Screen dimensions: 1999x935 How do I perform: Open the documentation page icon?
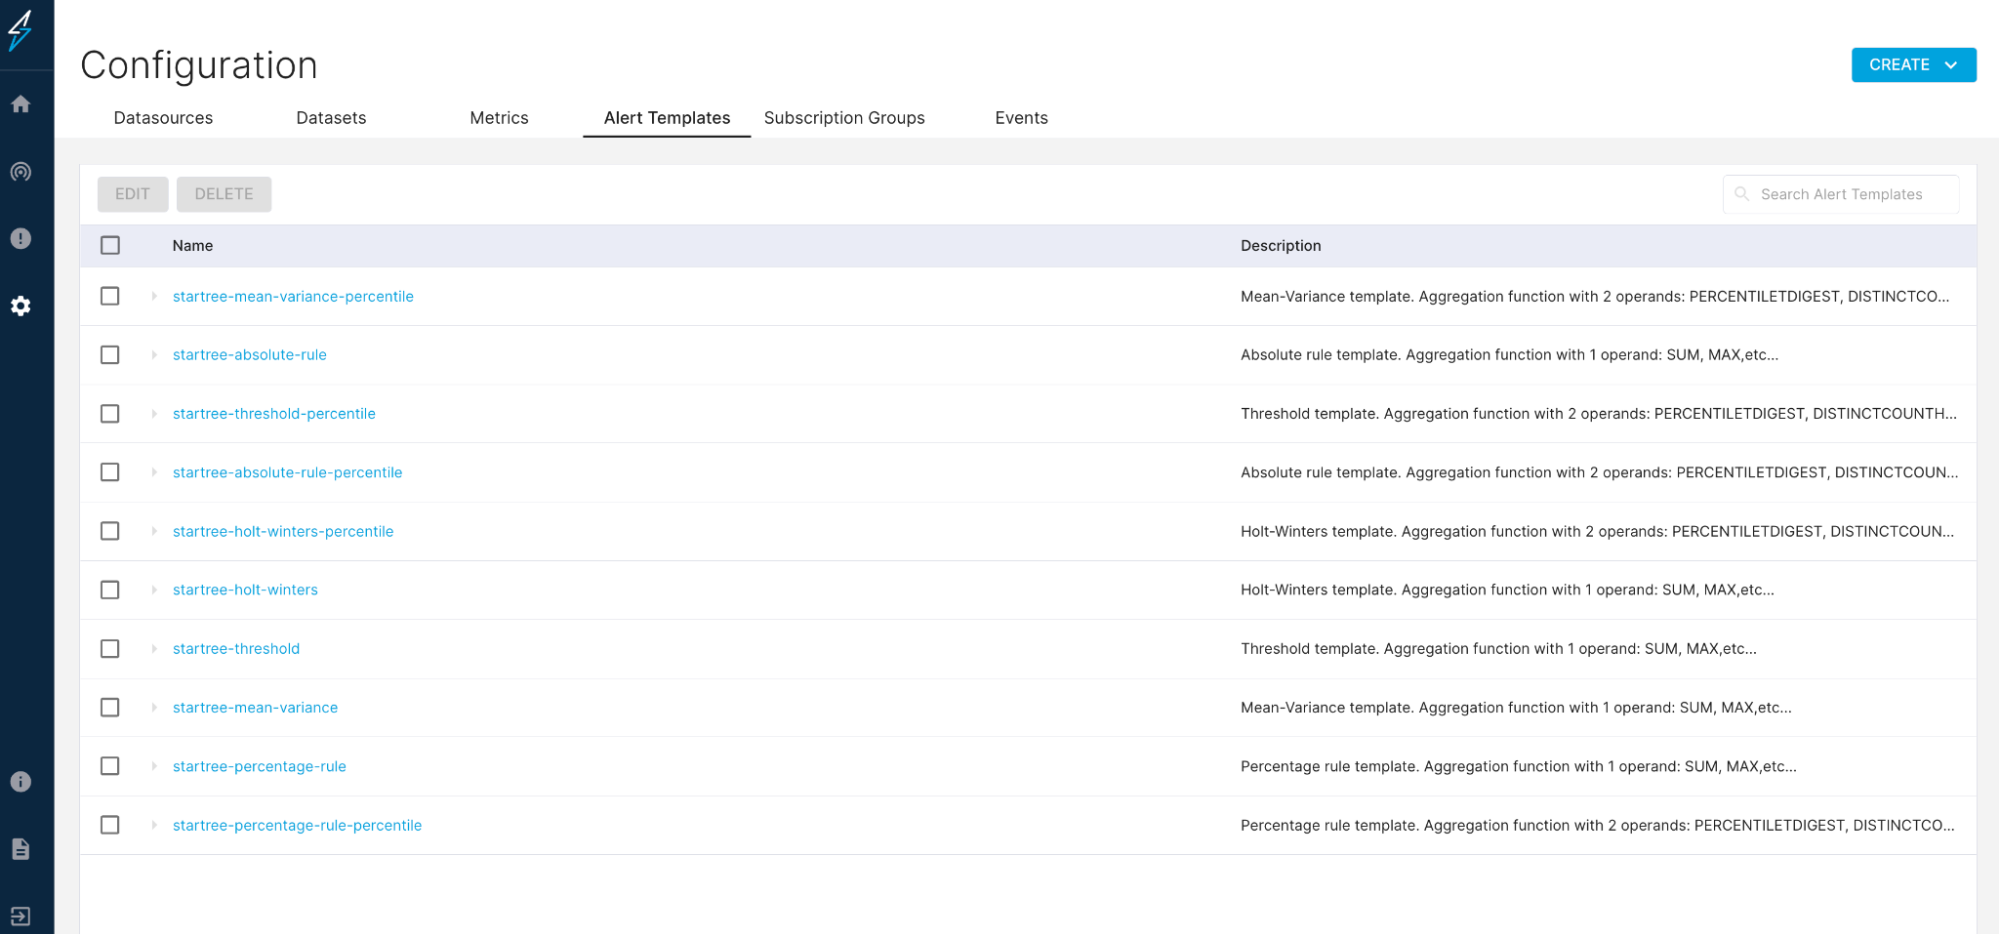[20, 848]
